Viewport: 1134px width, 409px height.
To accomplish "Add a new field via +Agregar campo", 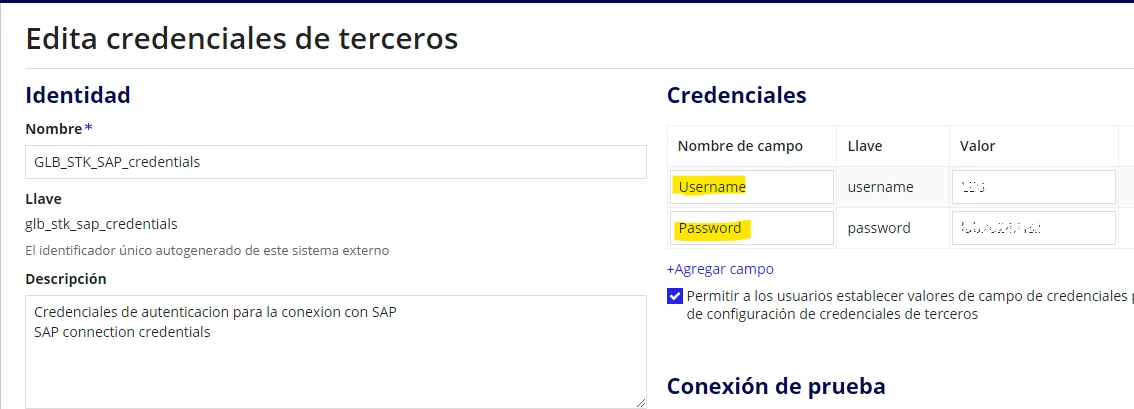I will click(720, 269).
